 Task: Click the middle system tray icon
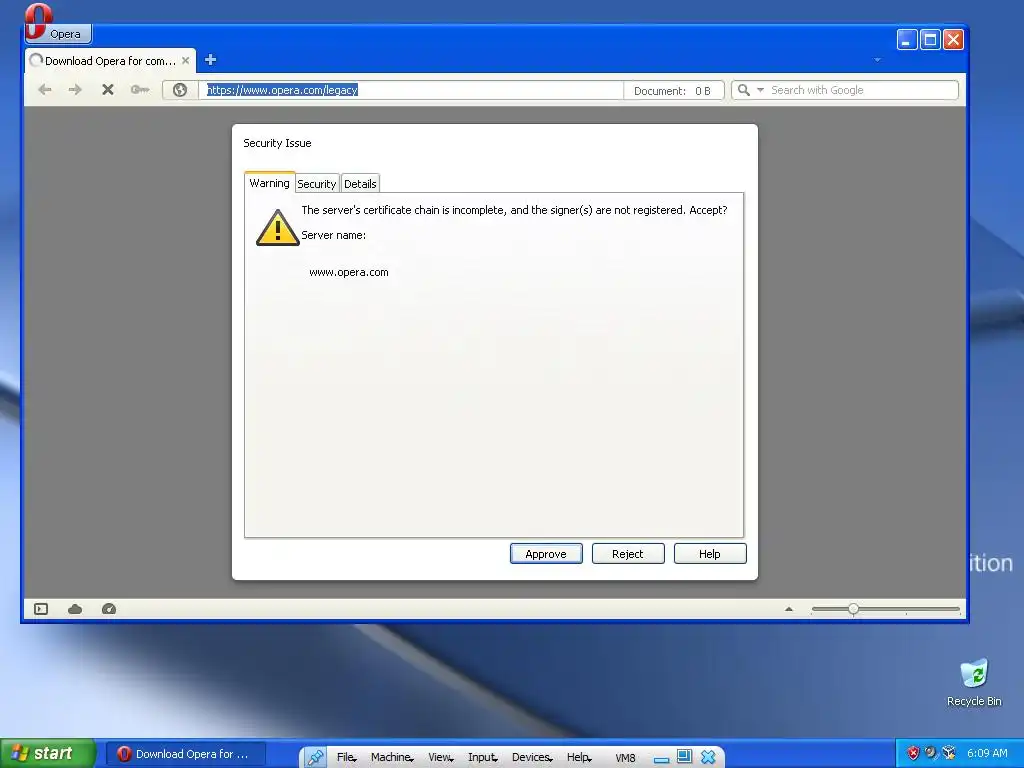[931, 753]
